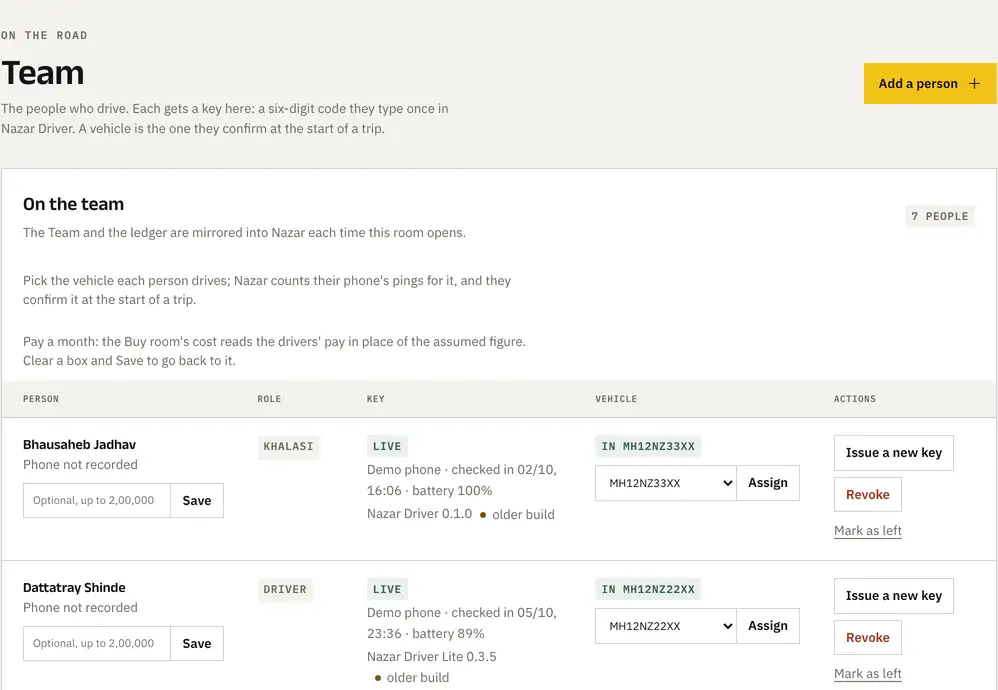Viewport: 998px width, 690px height.
Task: Click the ON THE ROAD section label
Action: [44, 36]
